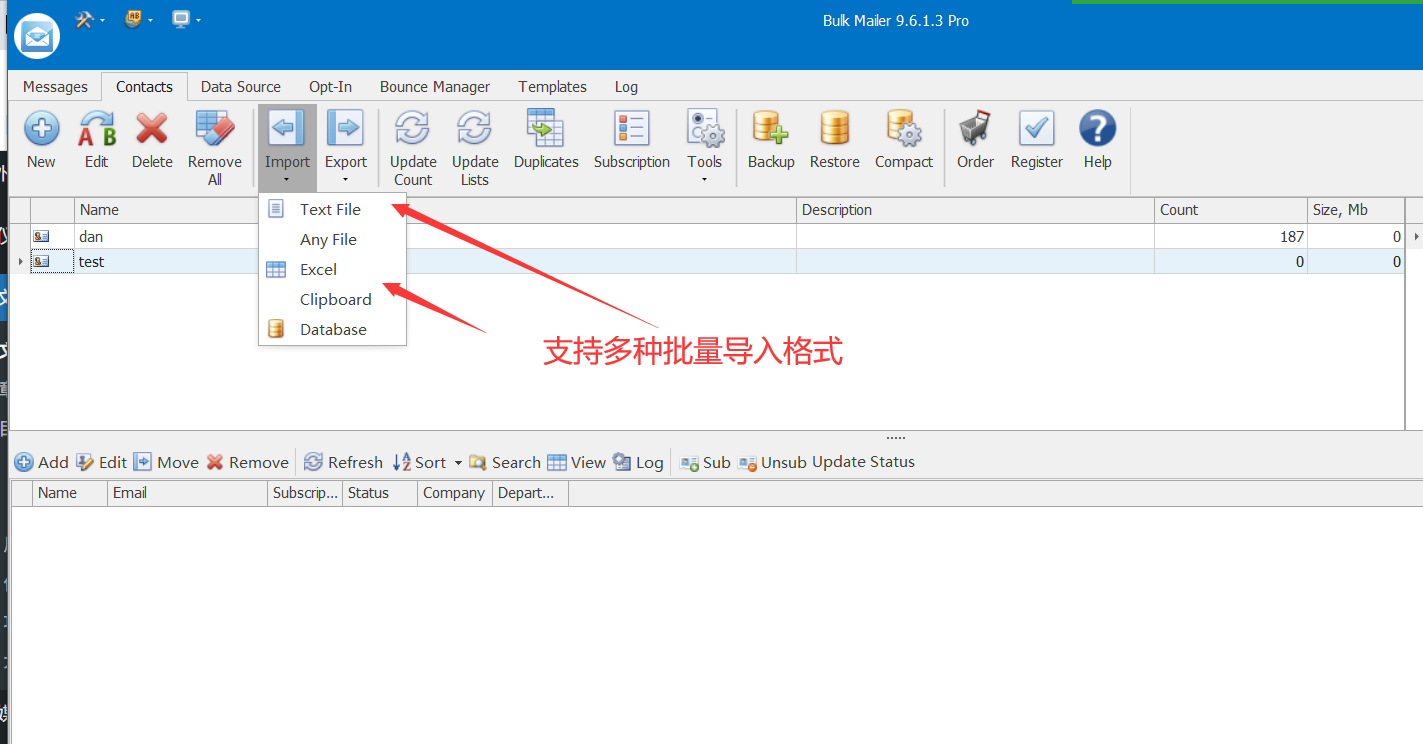Select Clipboard in the Import menu
Image resolution: width=1423 pixels, height=744 pixels.
[x=335, y=299]
